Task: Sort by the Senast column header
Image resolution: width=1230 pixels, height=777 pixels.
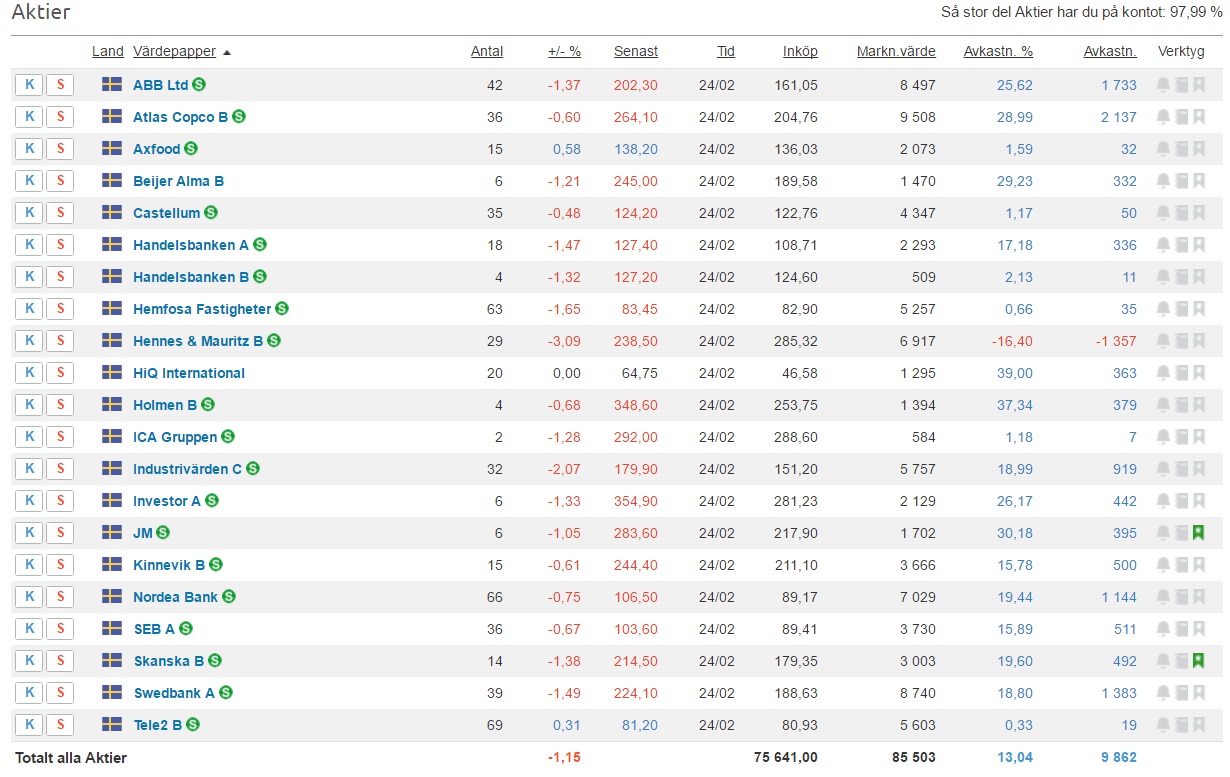Action: (x=636, y=52)
